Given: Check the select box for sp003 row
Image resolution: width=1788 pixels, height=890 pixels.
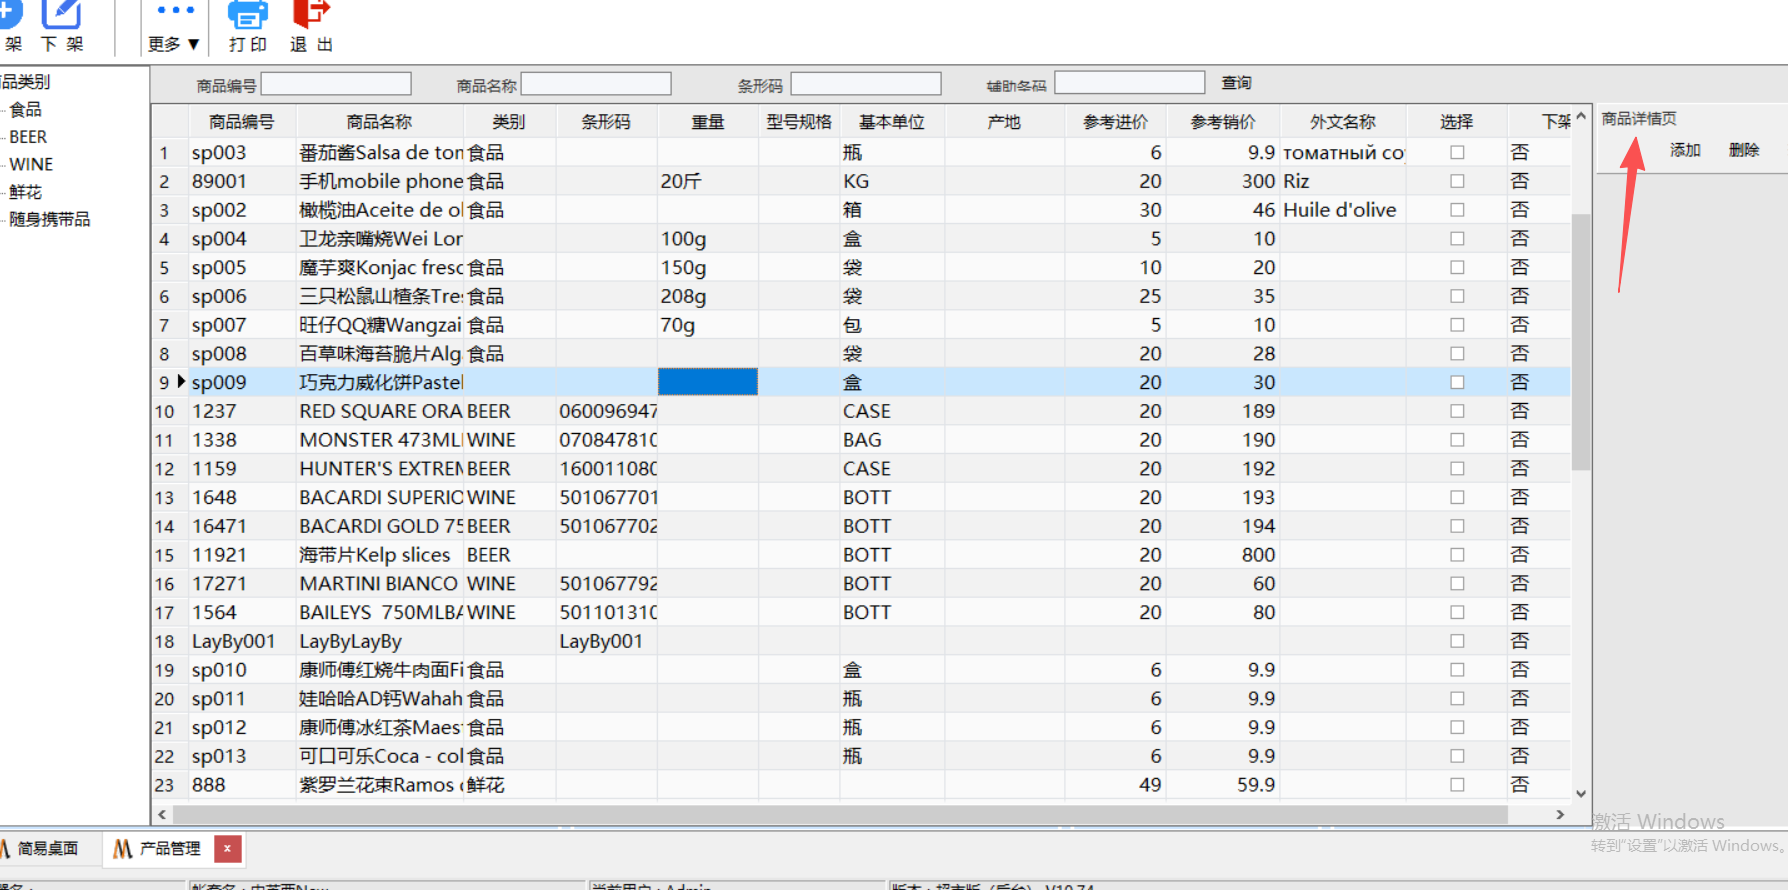Looking at the screenshot, I should (1457, 153).
